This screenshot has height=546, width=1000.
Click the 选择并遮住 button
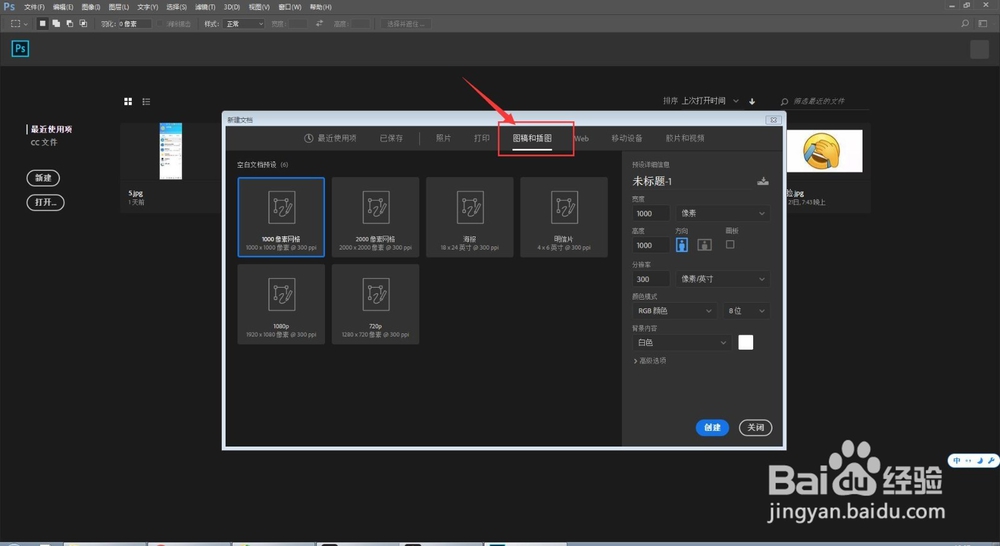406,24
